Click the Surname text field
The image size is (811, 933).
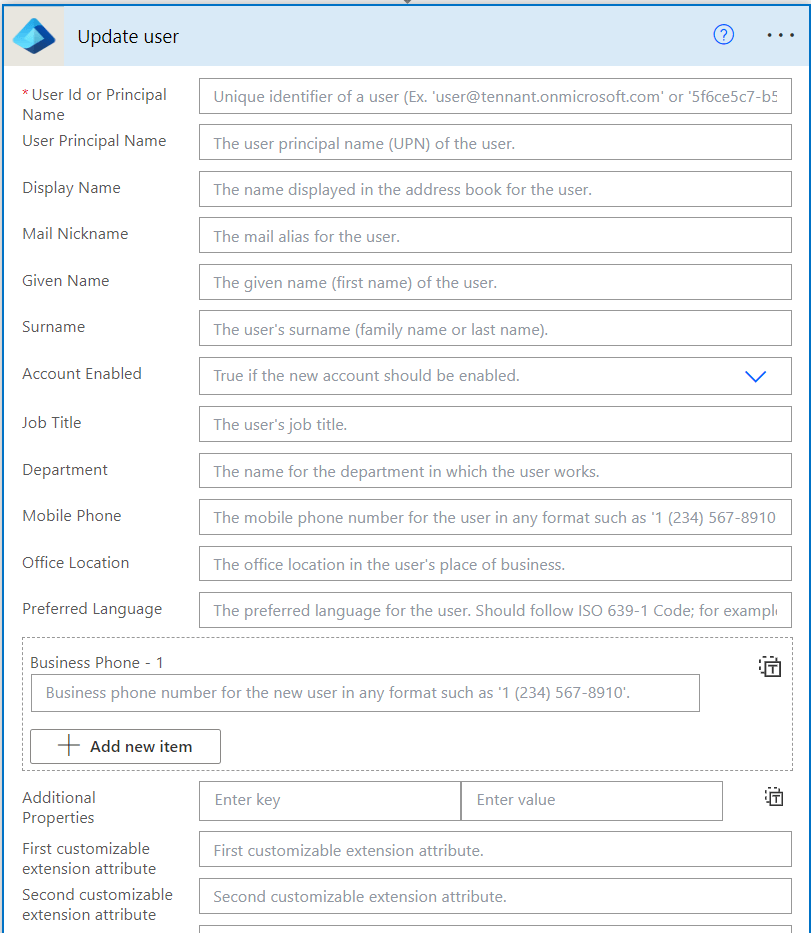coord(495,329)
